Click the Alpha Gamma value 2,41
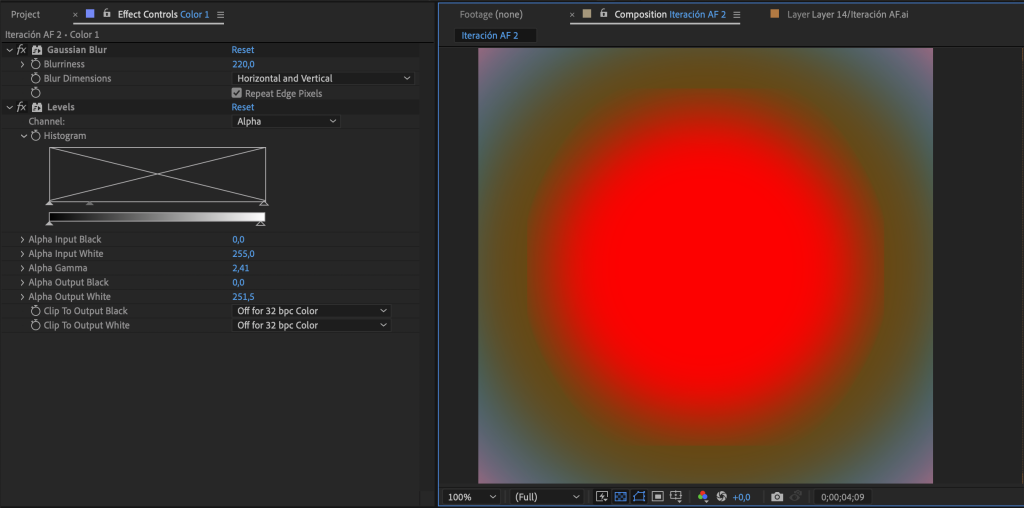Image resolution: width=1024 pixels, height=508 pixels. tap(240, 268)
